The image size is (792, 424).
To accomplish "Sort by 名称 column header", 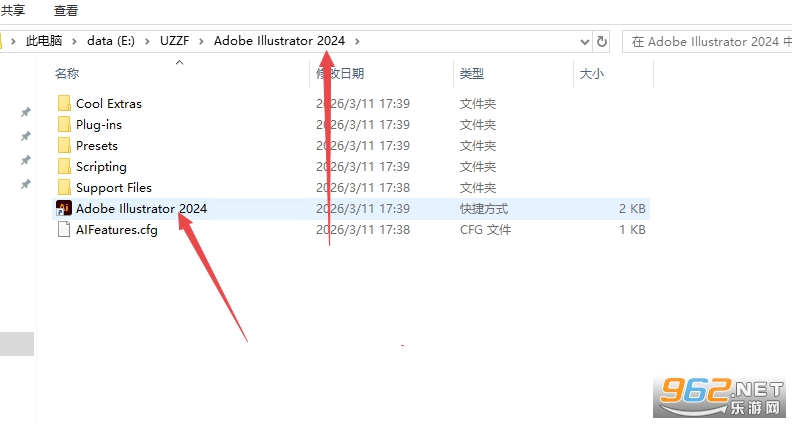I will pyautogui.click(x=67, y=74).
